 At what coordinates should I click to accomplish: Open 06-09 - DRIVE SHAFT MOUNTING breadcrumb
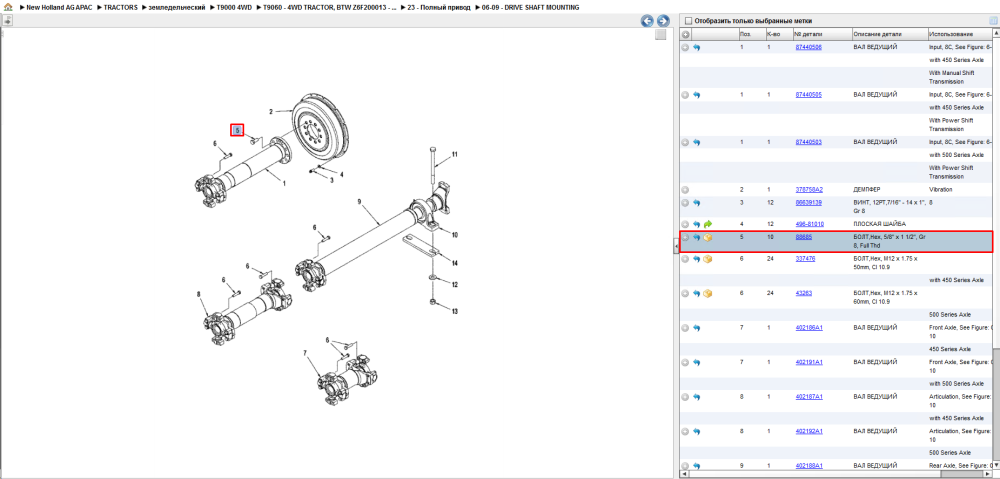point(531,8)
